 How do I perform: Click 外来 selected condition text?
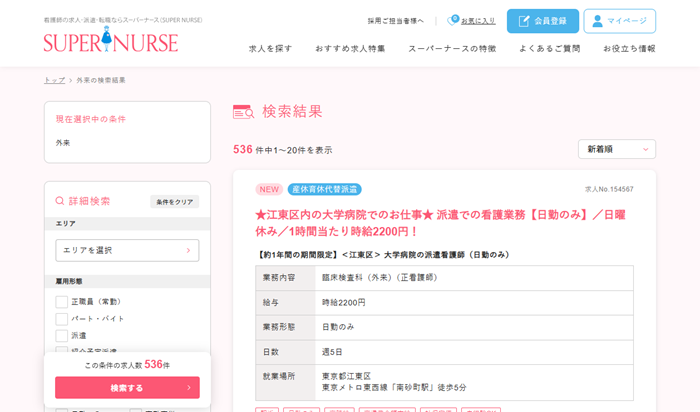coord(63,143)
